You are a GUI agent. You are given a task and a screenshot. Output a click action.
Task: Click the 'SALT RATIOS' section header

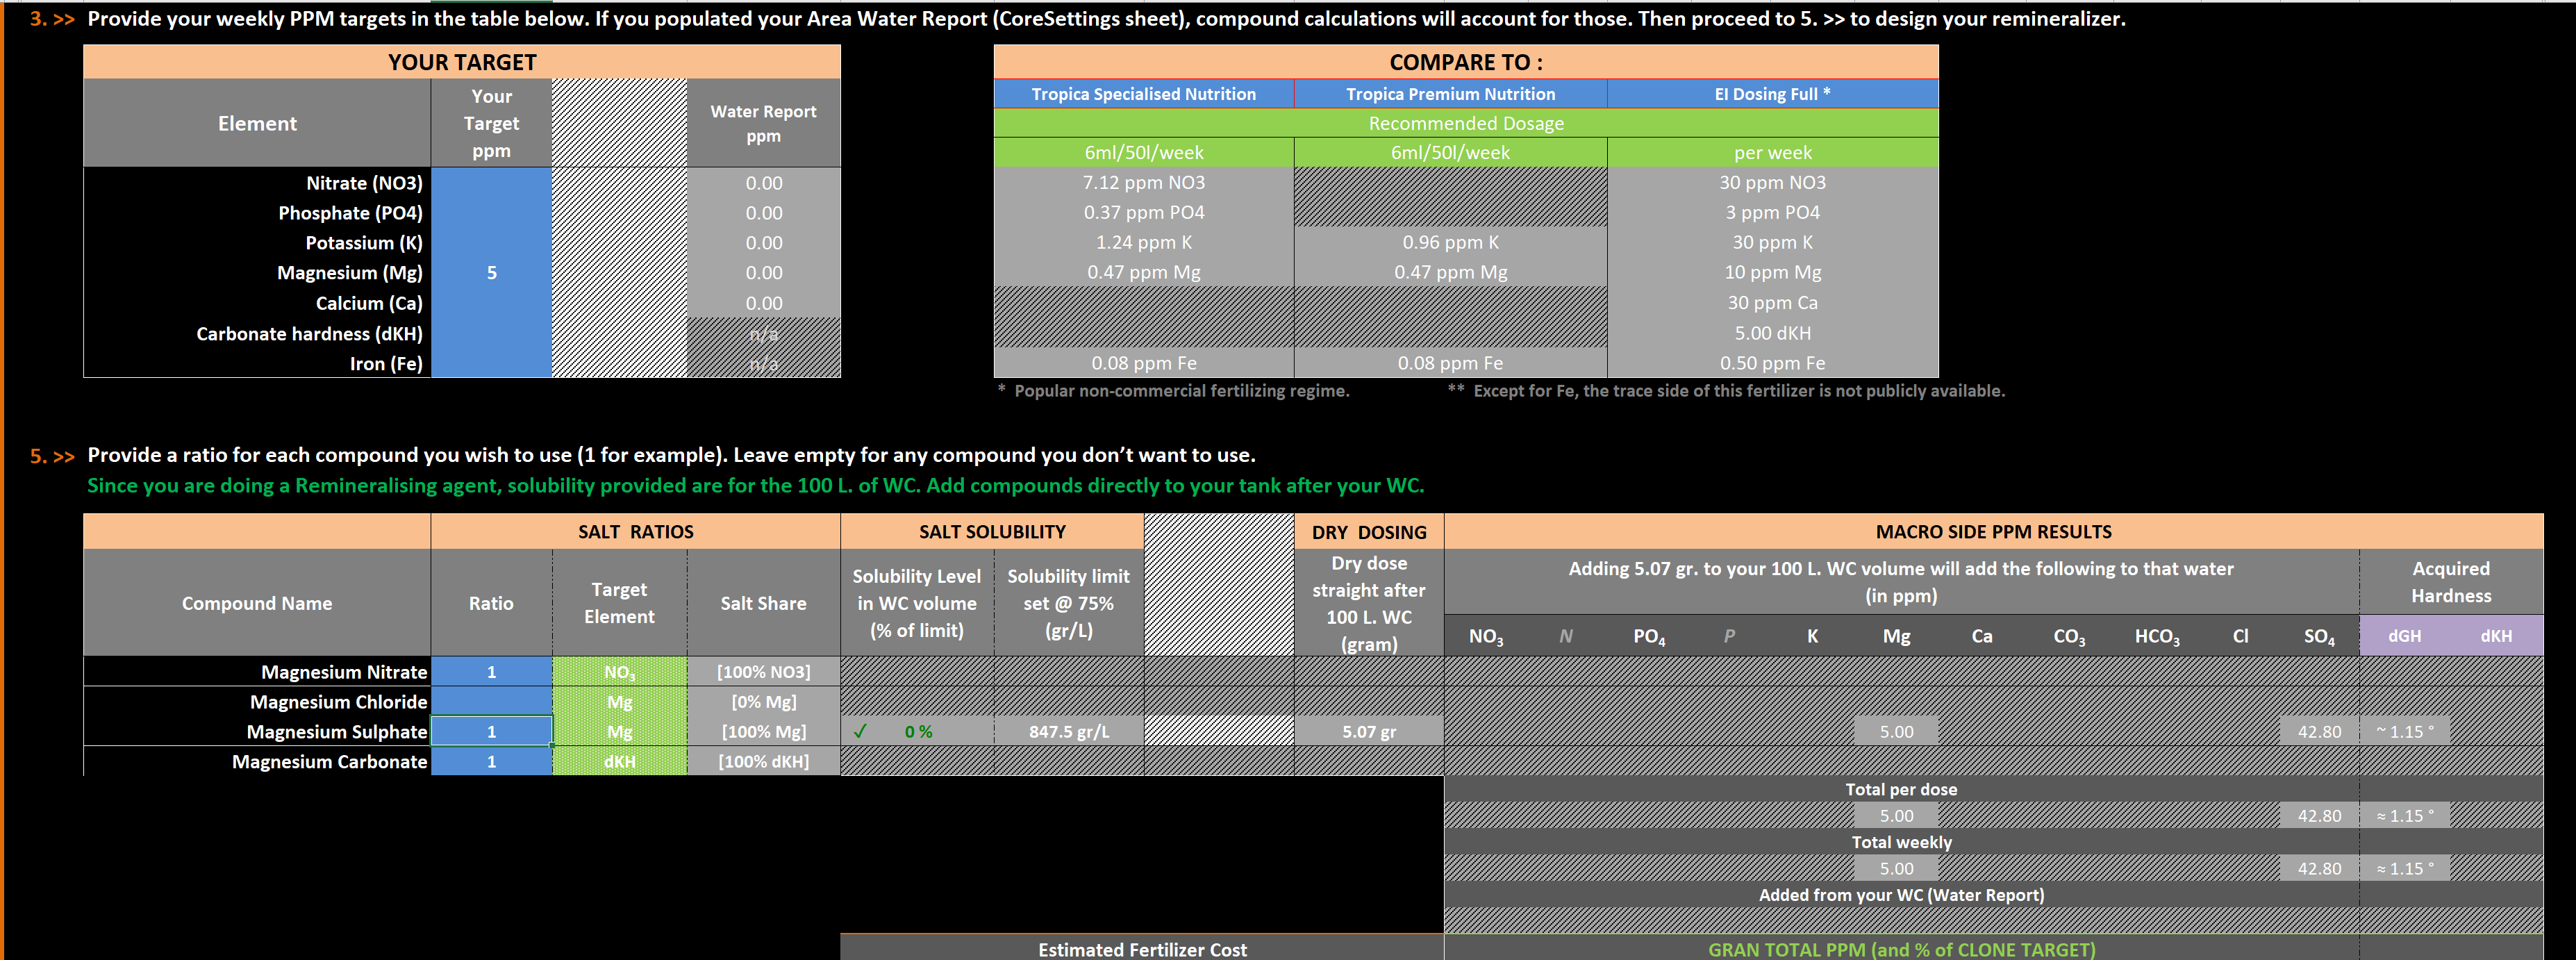[636, 532]
